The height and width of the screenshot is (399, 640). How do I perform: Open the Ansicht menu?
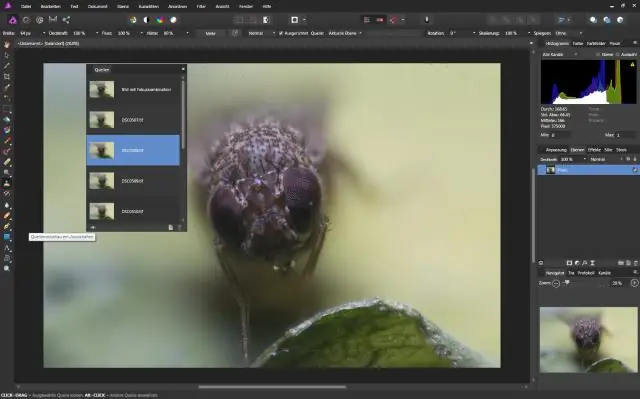(x=222, y=6)
